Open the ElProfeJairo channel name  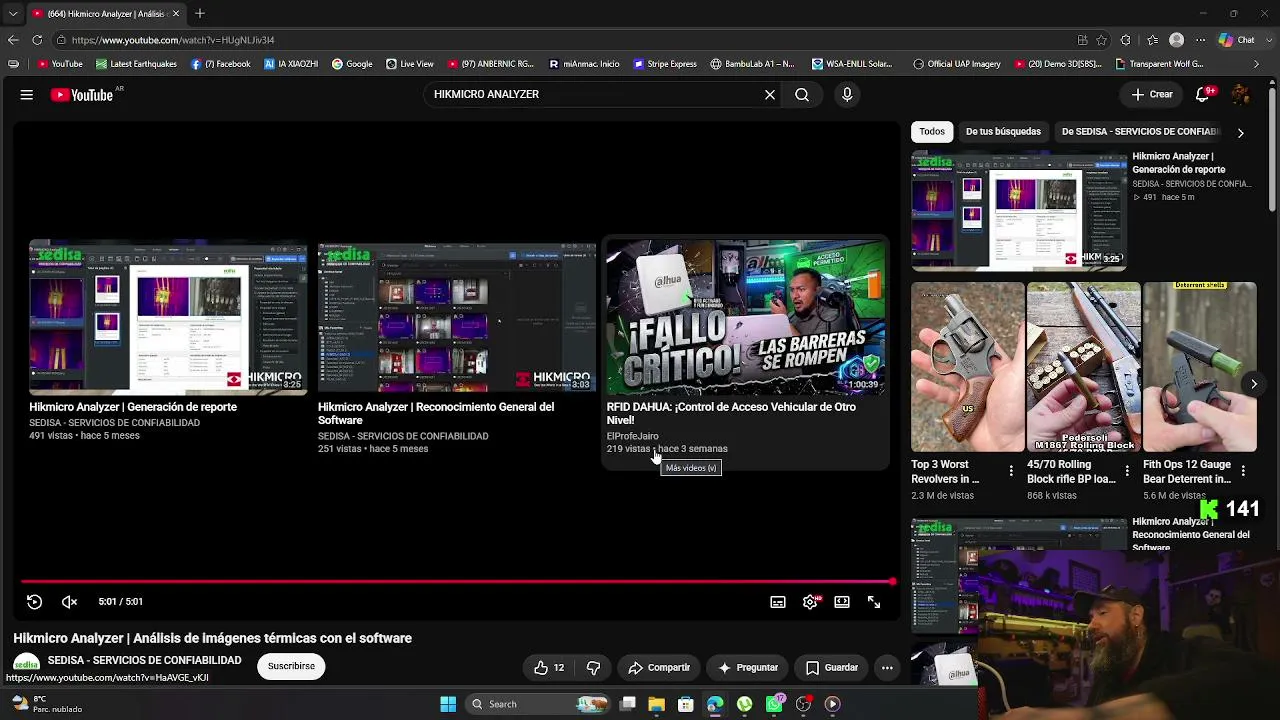point(632,436)
